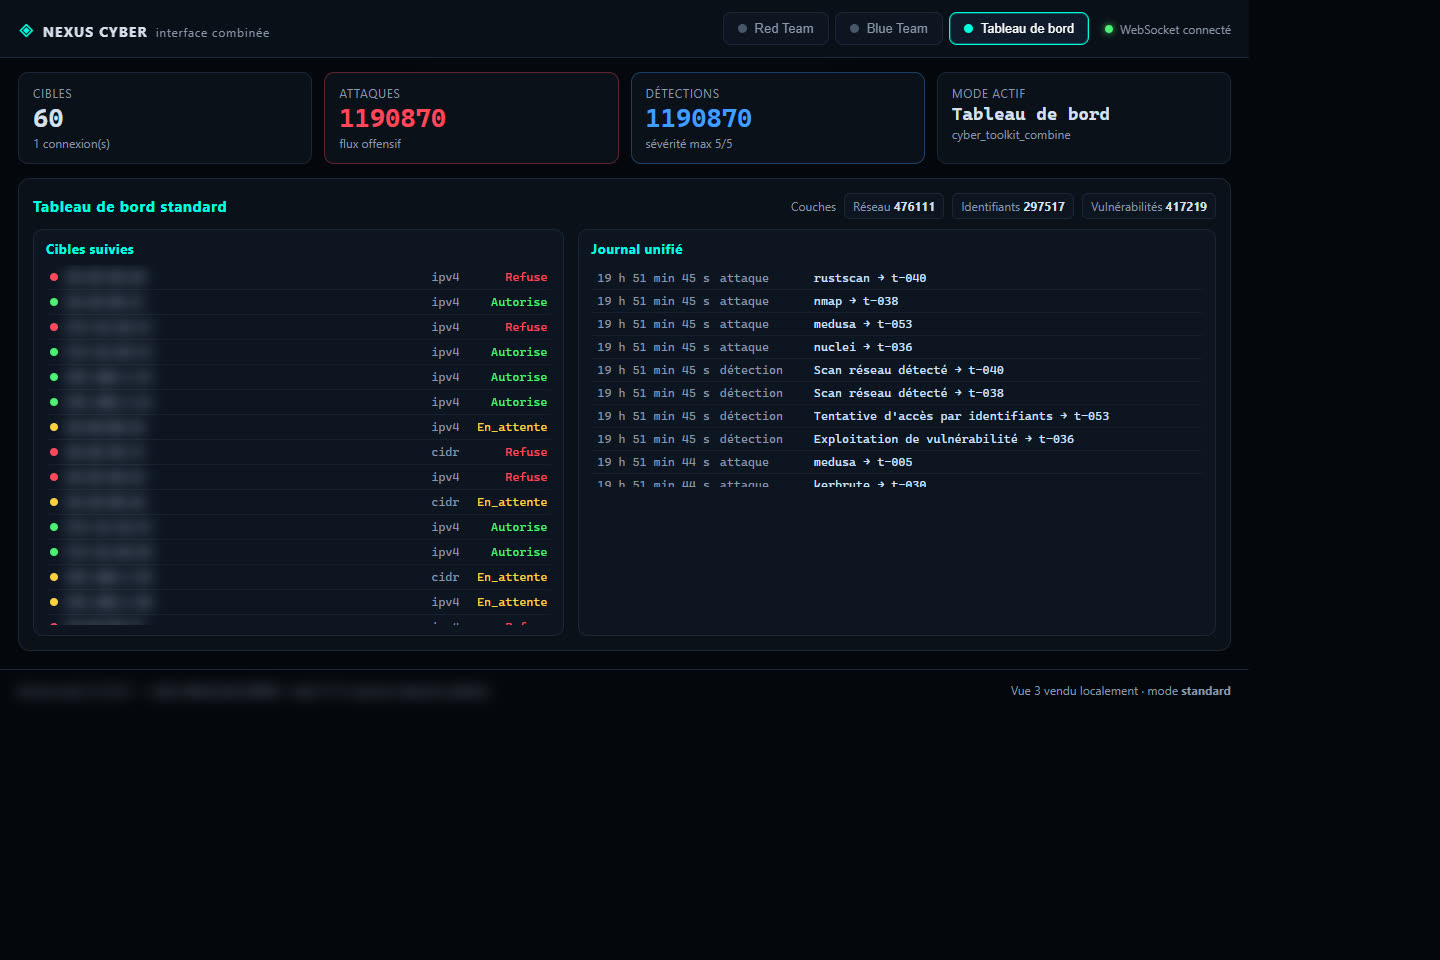Click the red status dot of first target
This screenshot has width=1440, height=960.
point(54,277)
